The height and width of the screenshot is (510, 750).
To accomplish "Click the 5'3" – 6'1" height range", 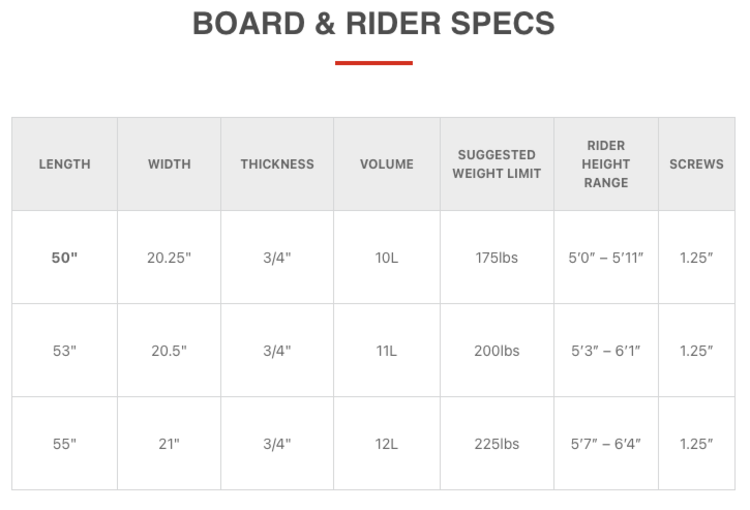I will tap(606, 351).
